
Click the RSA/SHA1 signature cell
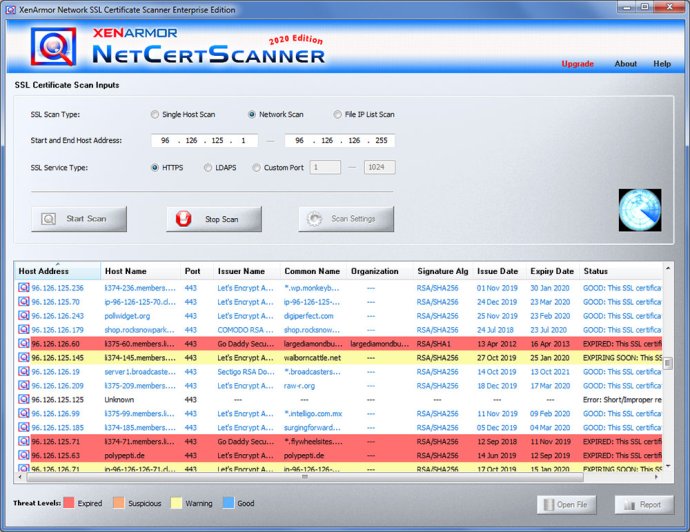pyautogui.click(x=433, y=344)
